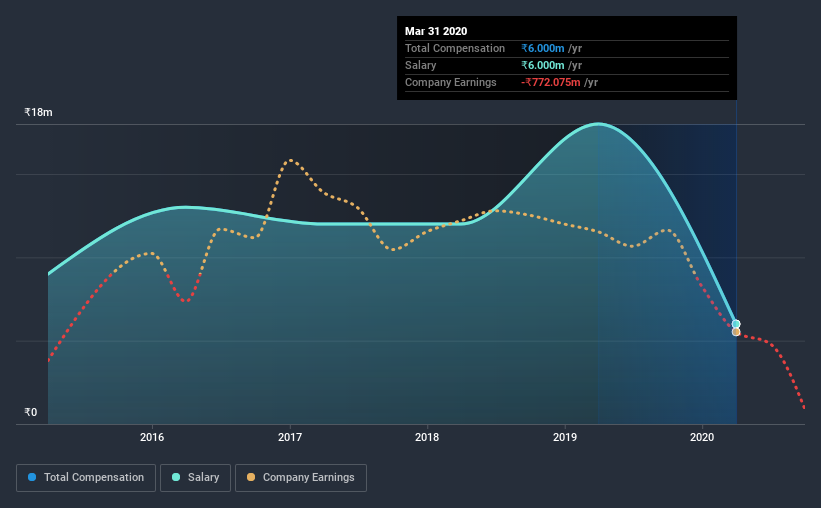Click the teal ₹6.000m Salary value
The image size is (821, 508).
coord(542,65)
